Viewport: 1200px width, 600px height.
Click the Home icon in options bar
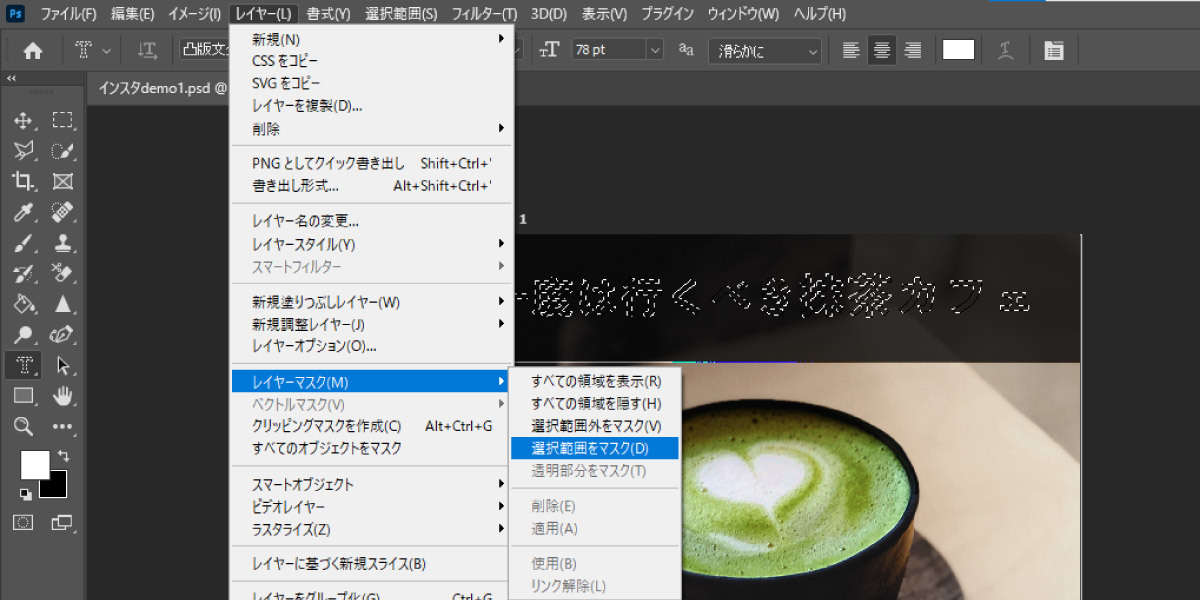[33, 50]
